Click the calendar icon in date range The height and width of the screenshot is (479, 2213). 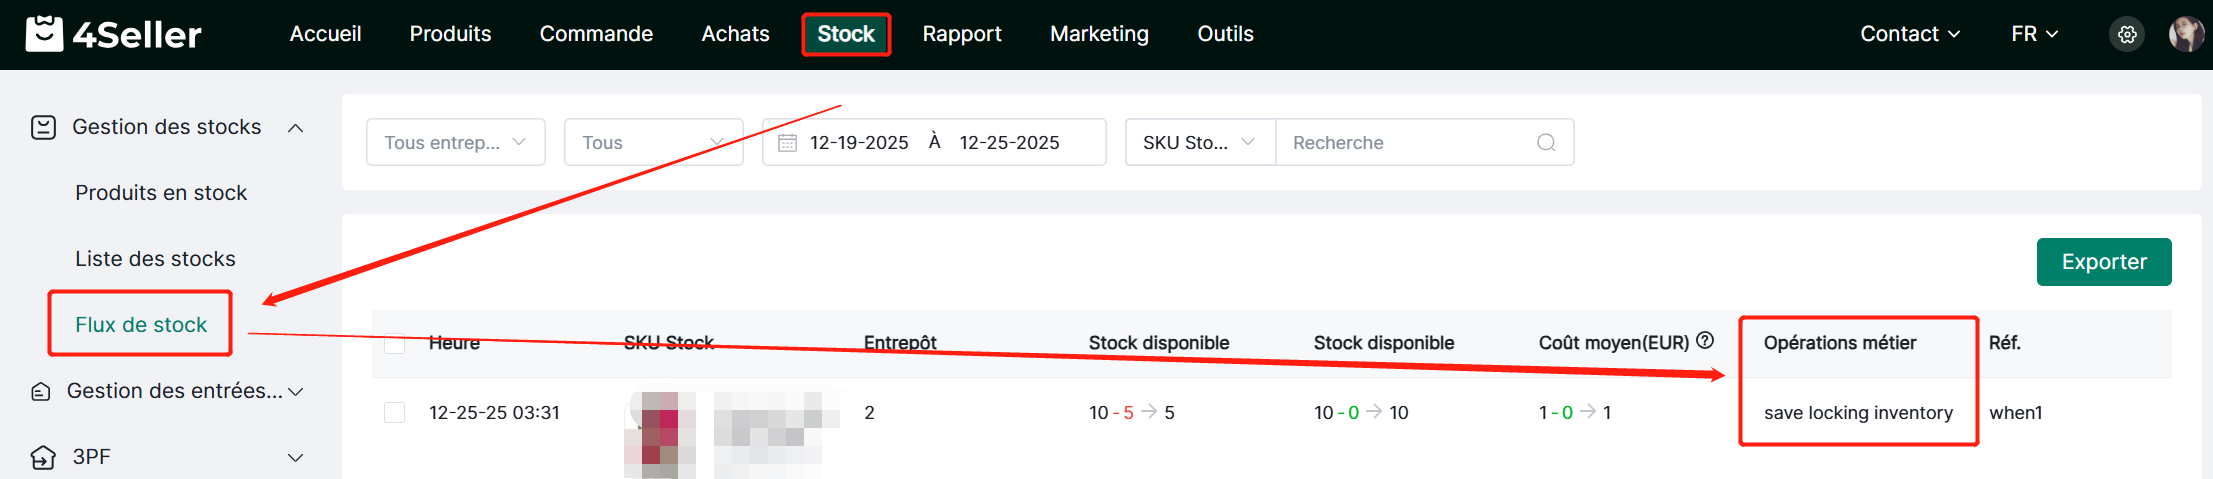tap(787, 142)
